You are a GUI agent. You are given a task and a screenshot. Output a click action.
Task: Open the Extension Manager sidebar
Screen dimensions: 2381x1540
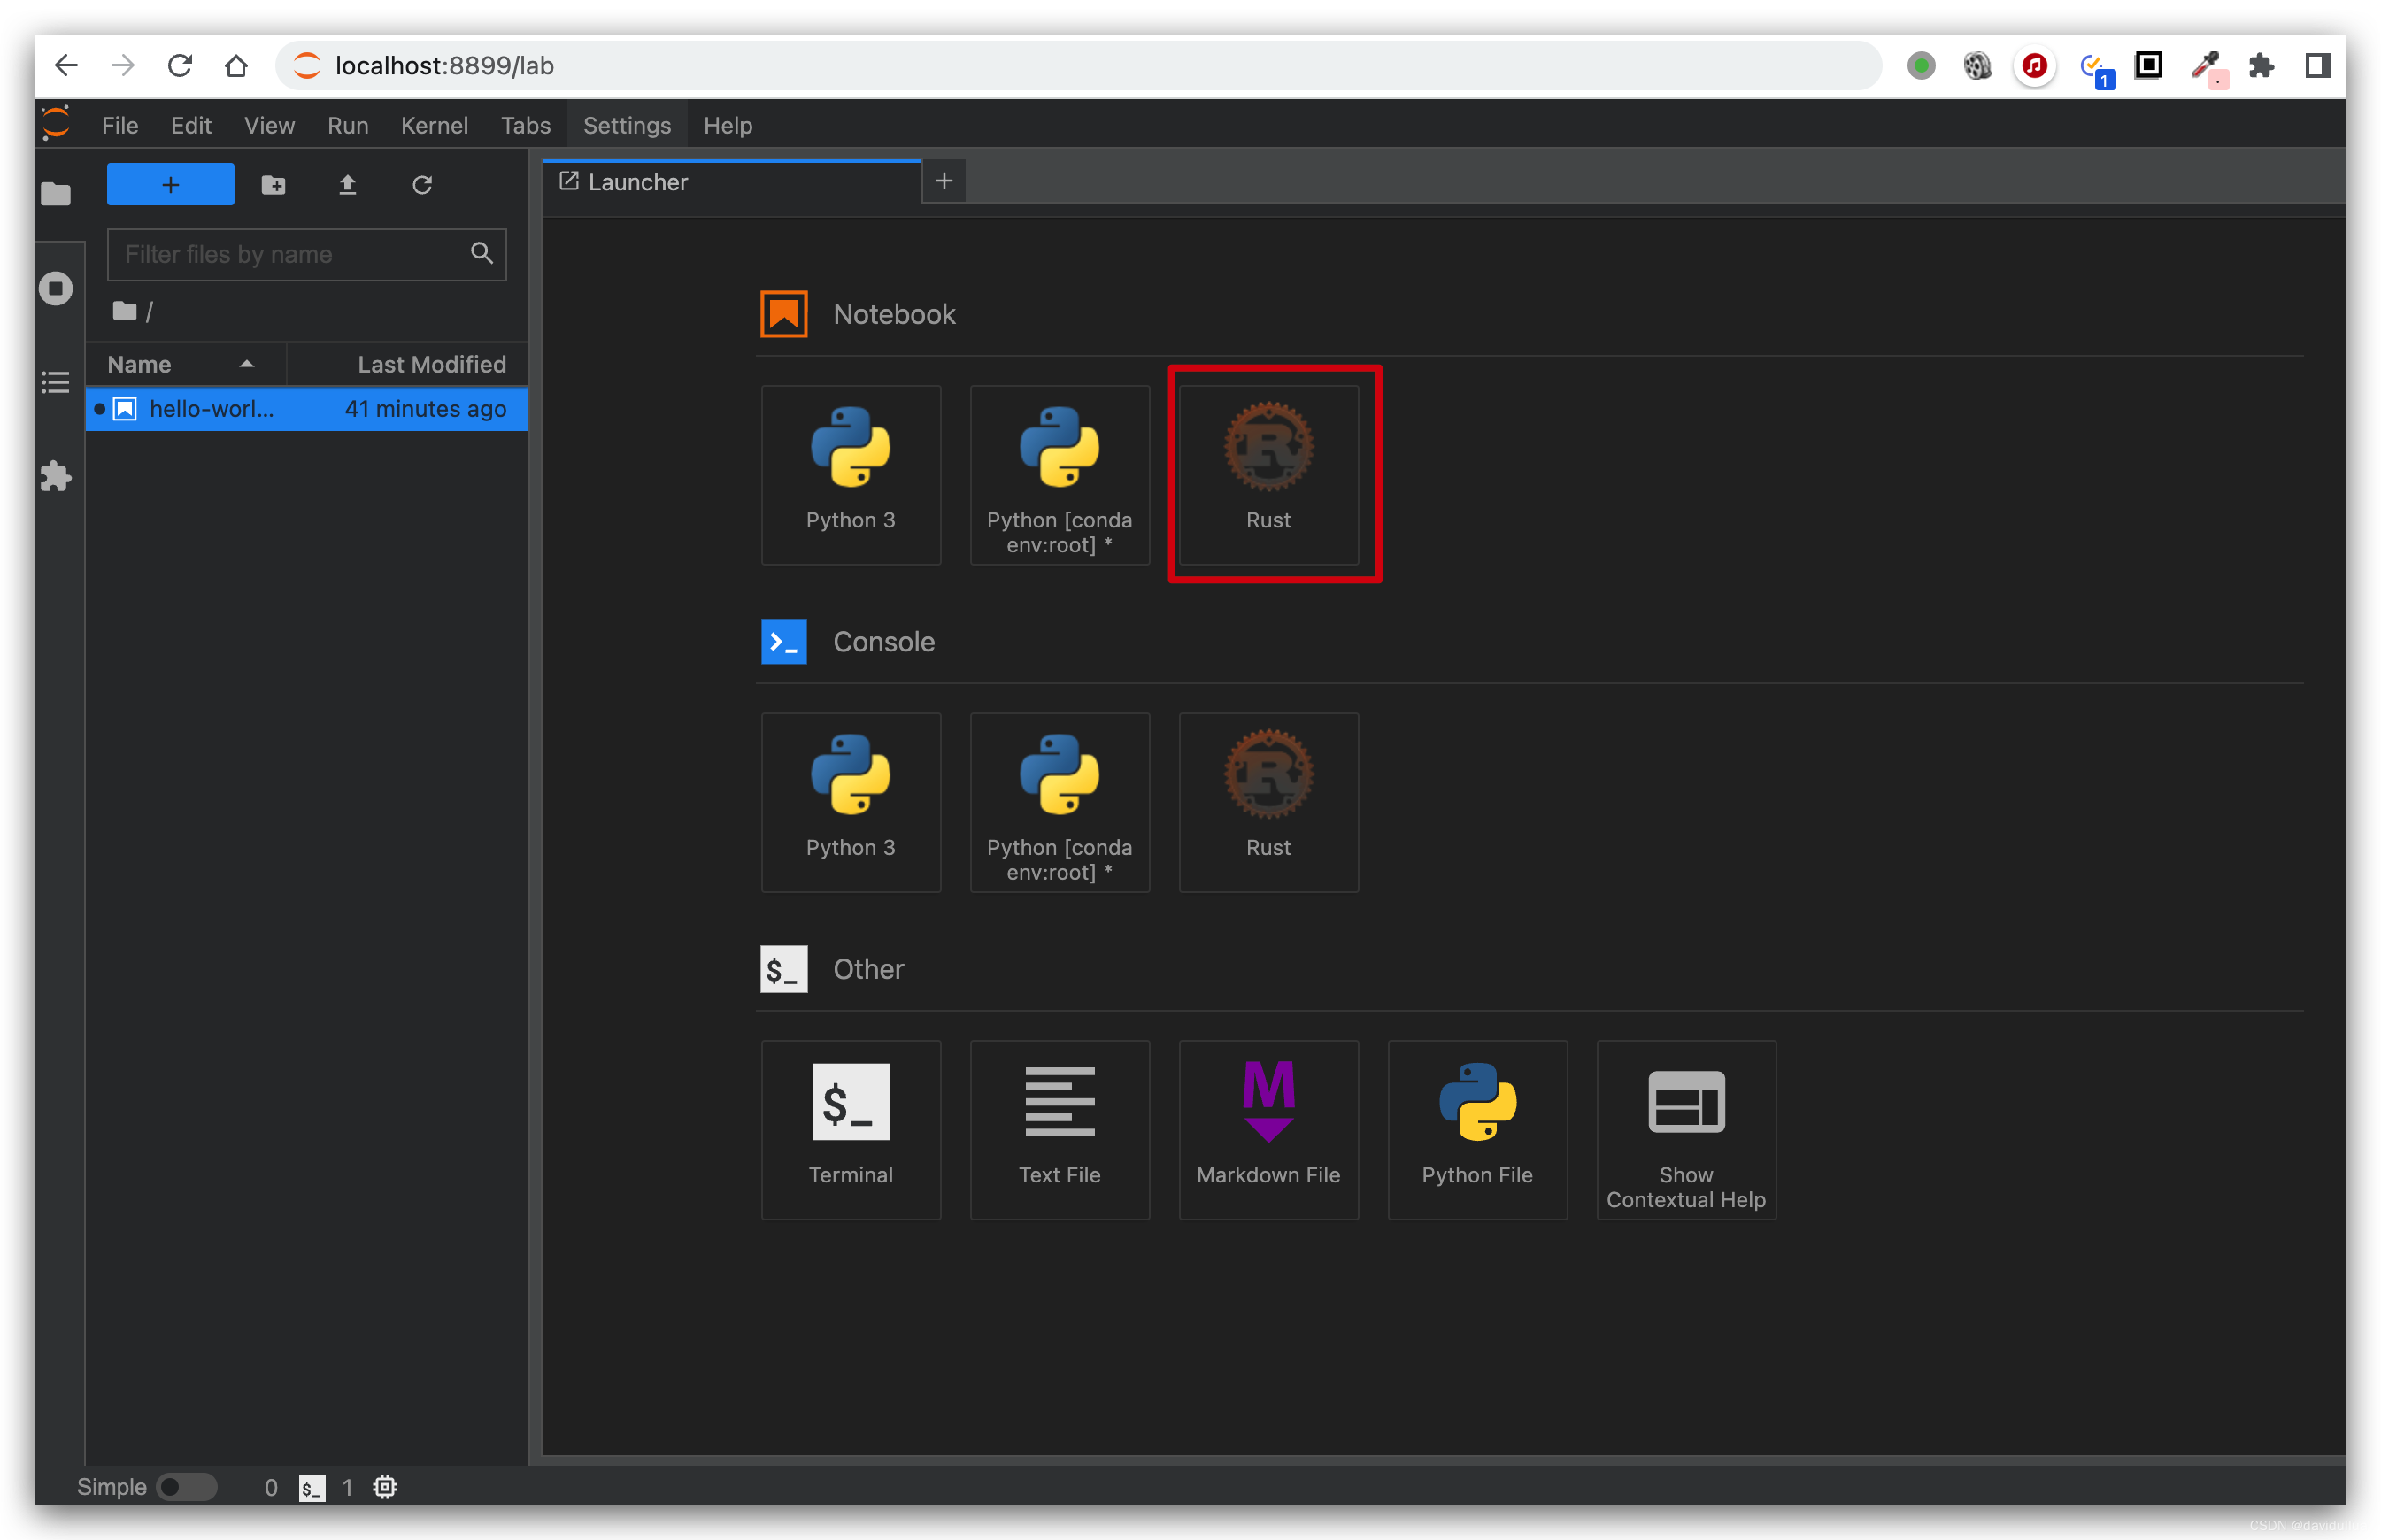pyautogui.click(x=56, y=476)
